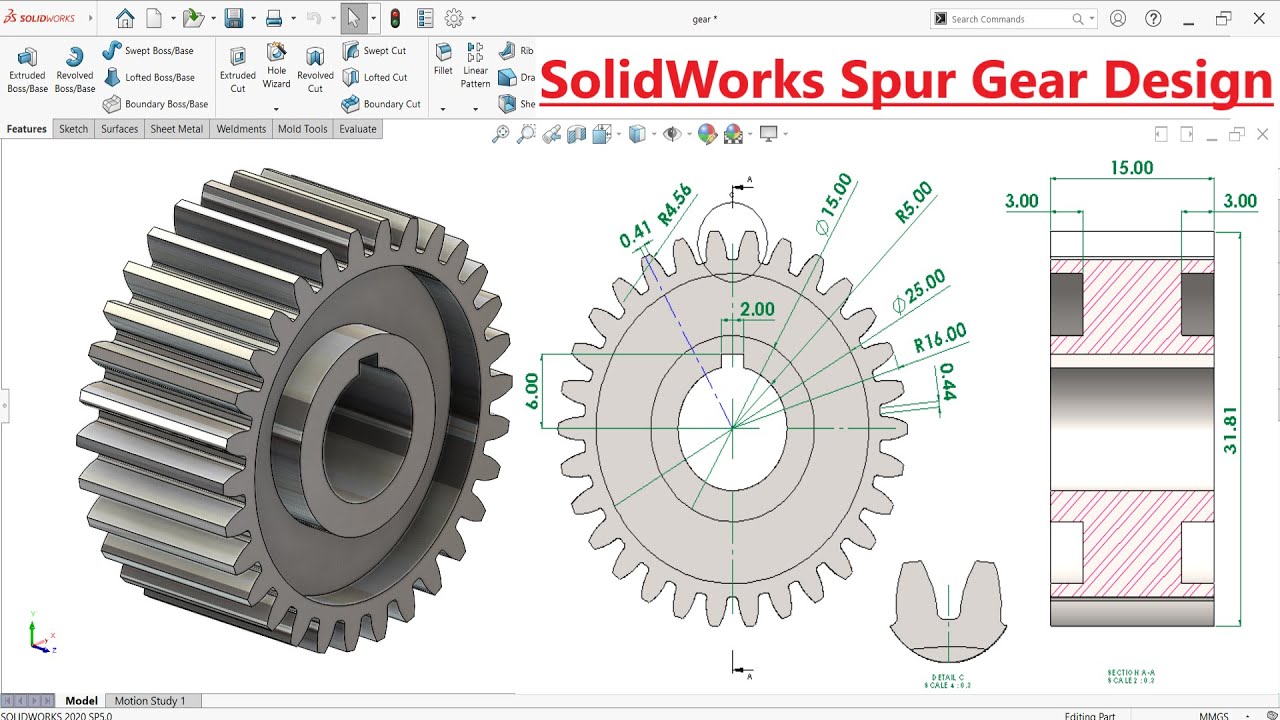Open the Hole Wizard tool
Image resolution: width=1280 pixels, height=720 pixels.
point(276,66)
